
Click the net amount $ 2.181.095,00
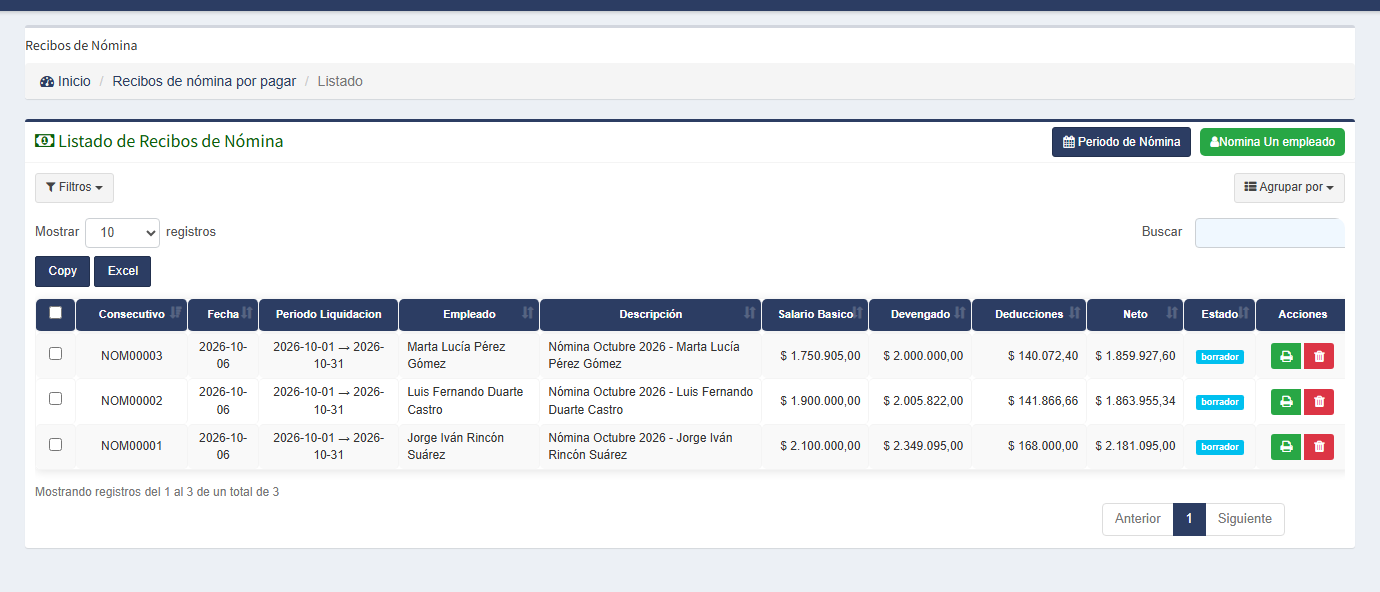1135,446
